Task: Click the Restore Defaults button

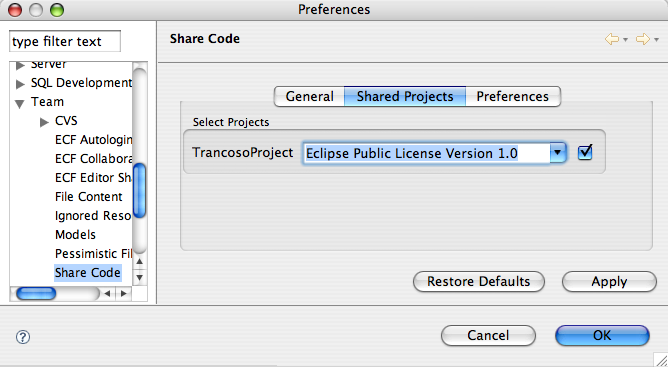Action: pos(479,282)
